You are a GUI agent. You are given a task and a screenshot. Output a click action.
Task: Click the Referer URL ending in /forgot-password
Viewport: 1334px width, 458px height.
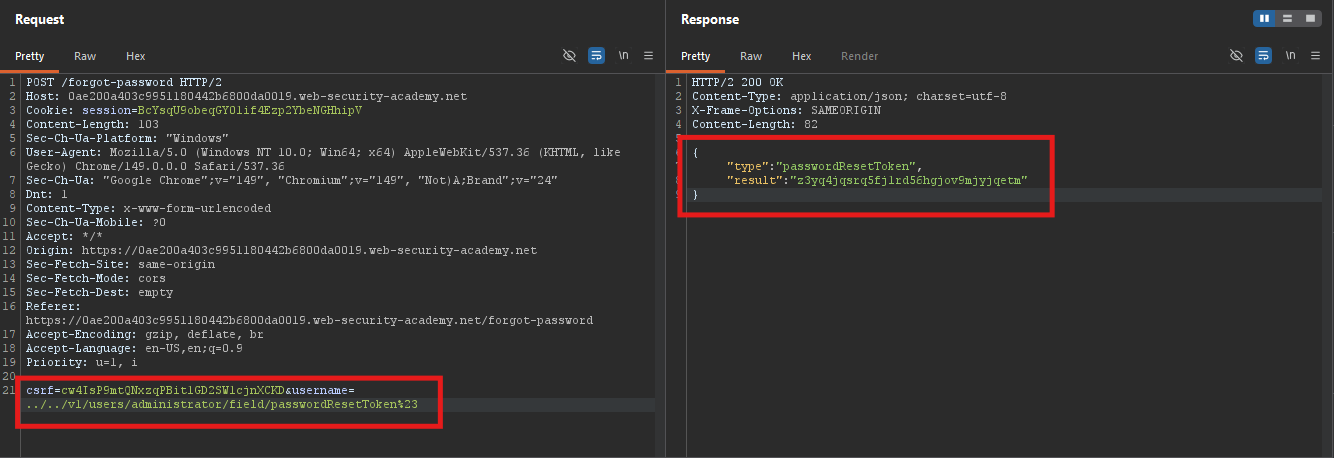[x=310, y=320]
